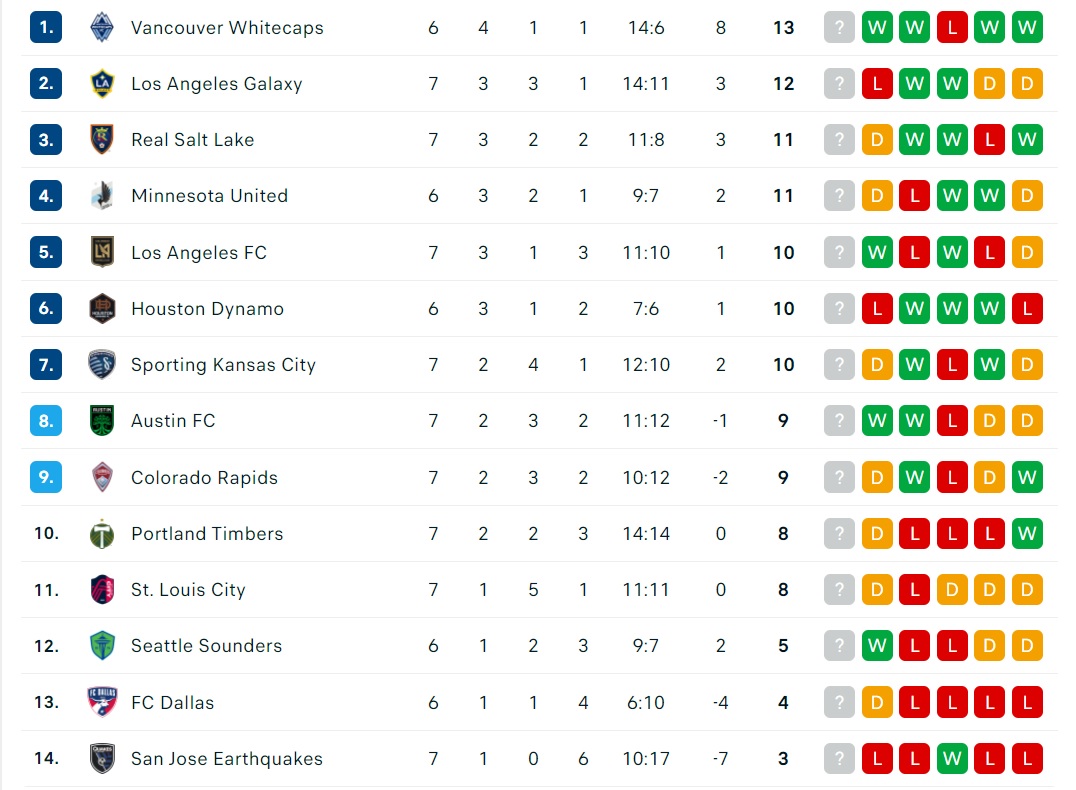Click the Real Salt Lake shield logo
This screenshot has width=1076, height=790.
click(x=102, y=139)
